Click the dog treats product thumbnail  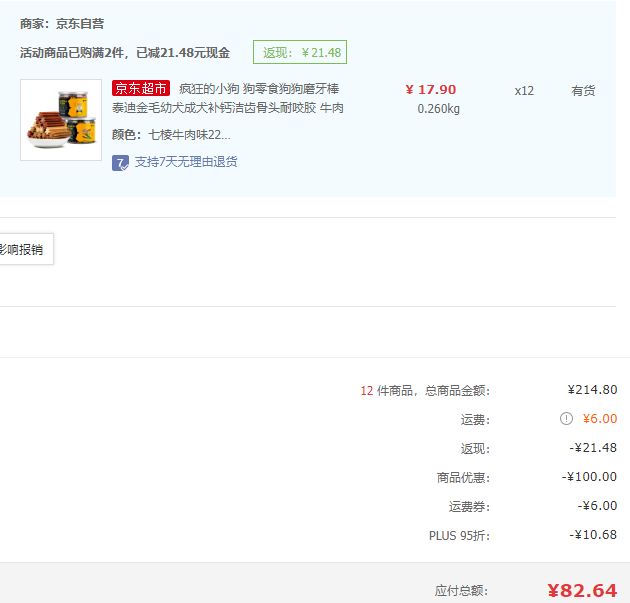(61, 120)
